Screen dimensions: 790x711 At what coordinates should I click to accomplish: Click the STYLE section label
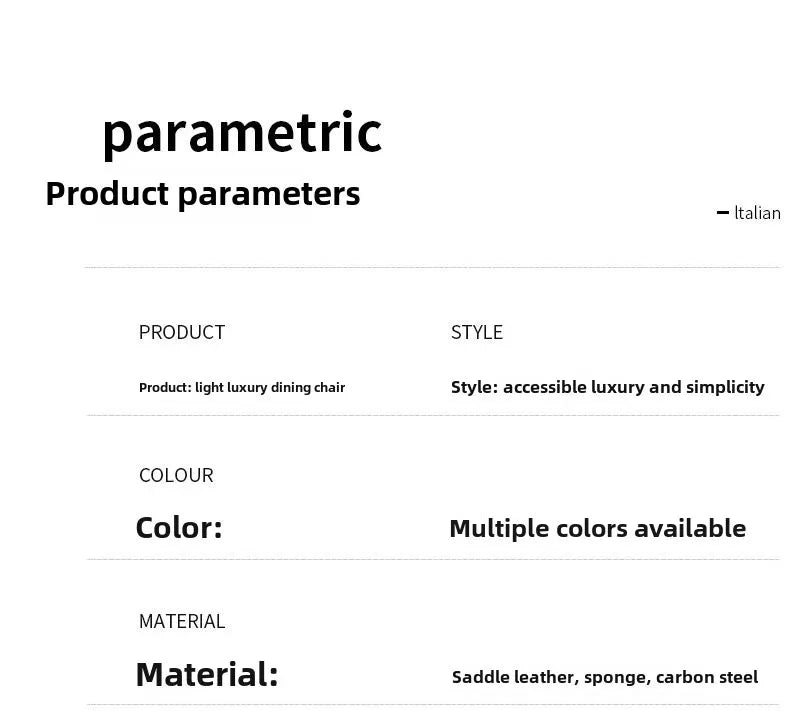(x=477, y=333)
